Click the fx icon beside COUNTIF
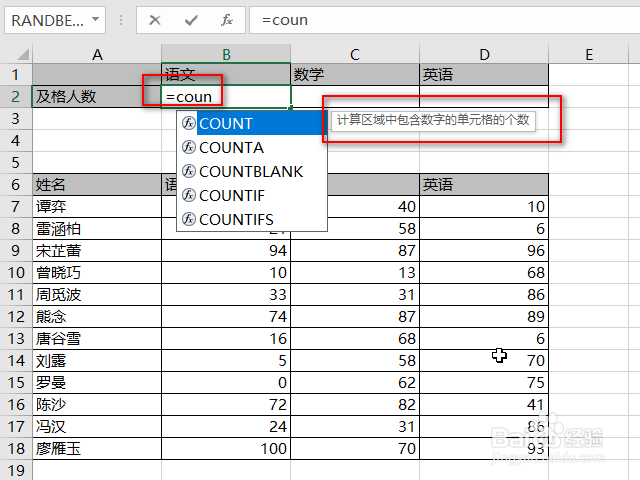 [x=189, y=195]
